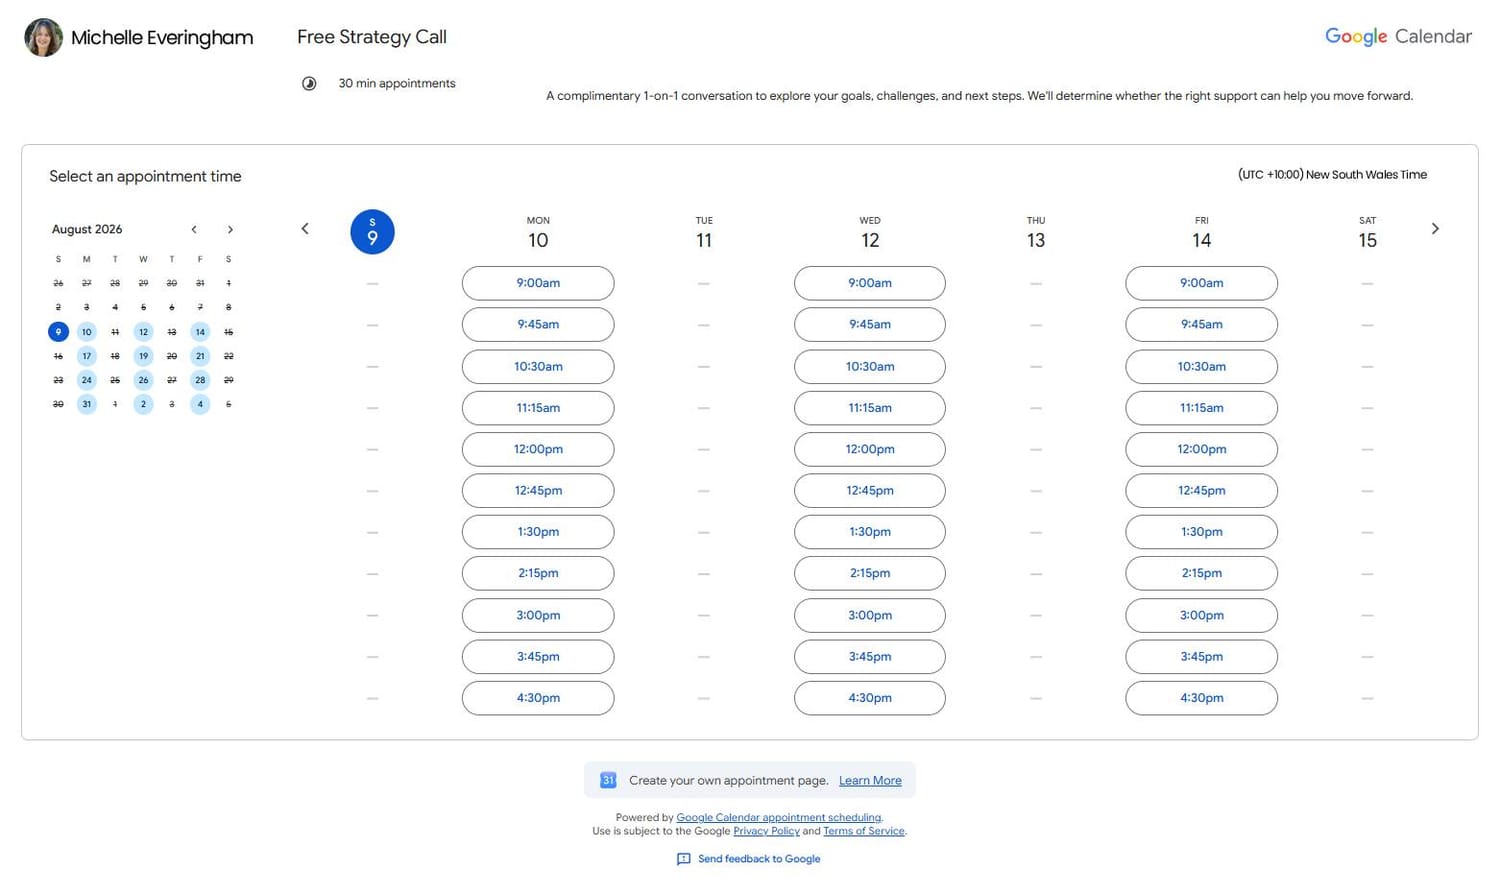Click the calendar icon beside Create your own appointment page
1500x894 pixels.
tap(608, 780)
